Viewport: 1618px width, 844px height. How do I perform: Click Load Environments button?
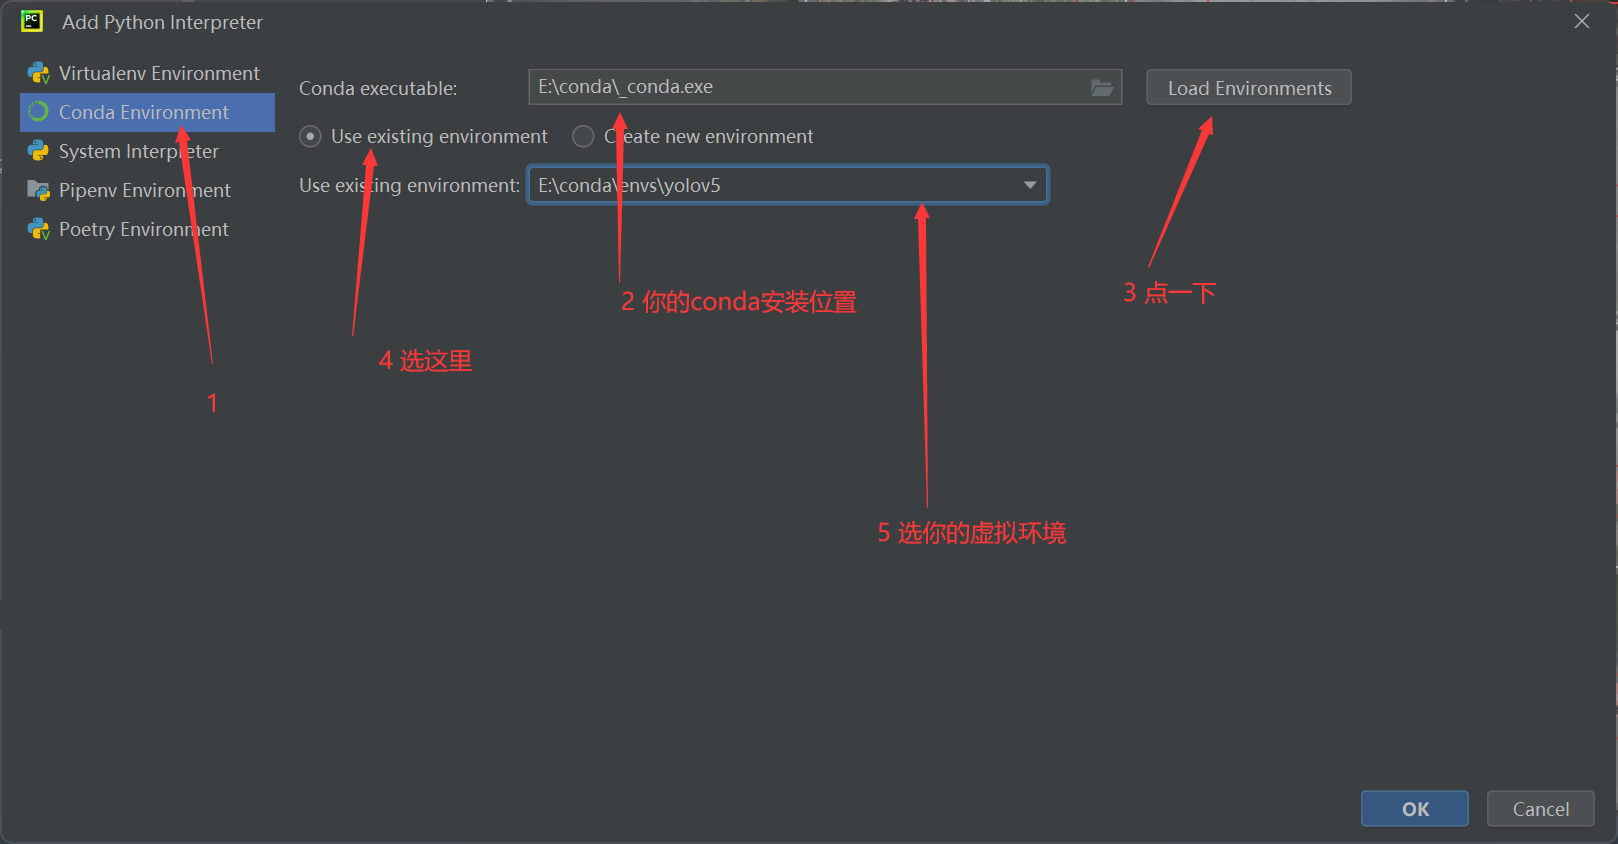click(x=1249, y=88)
